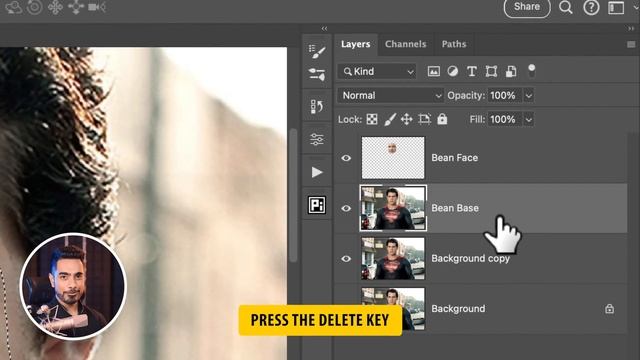
Task: Filter layers by type layers icon
Action: (471, 71)
